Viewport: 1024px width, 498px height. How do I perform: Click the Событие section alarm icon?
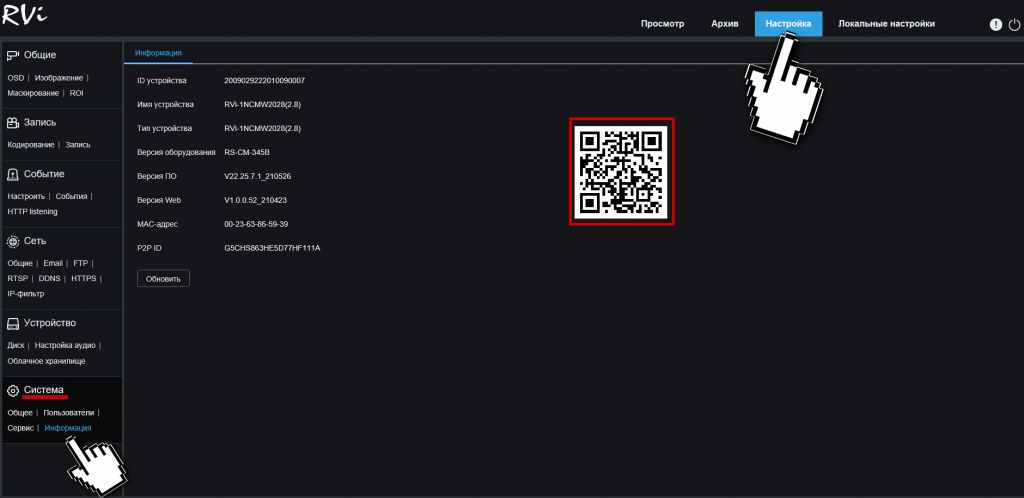[x=13, y=174]
